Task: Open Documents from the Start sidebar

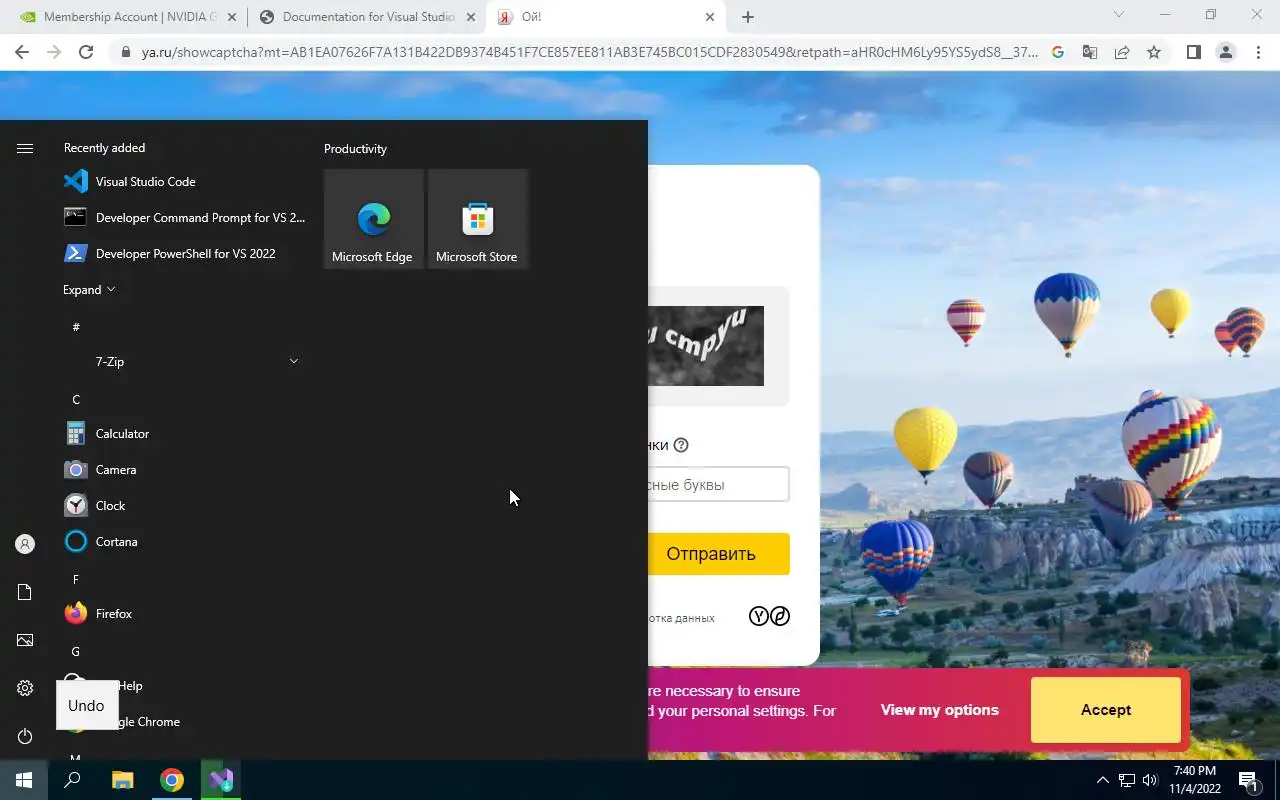Action: (x=25, y=592)
